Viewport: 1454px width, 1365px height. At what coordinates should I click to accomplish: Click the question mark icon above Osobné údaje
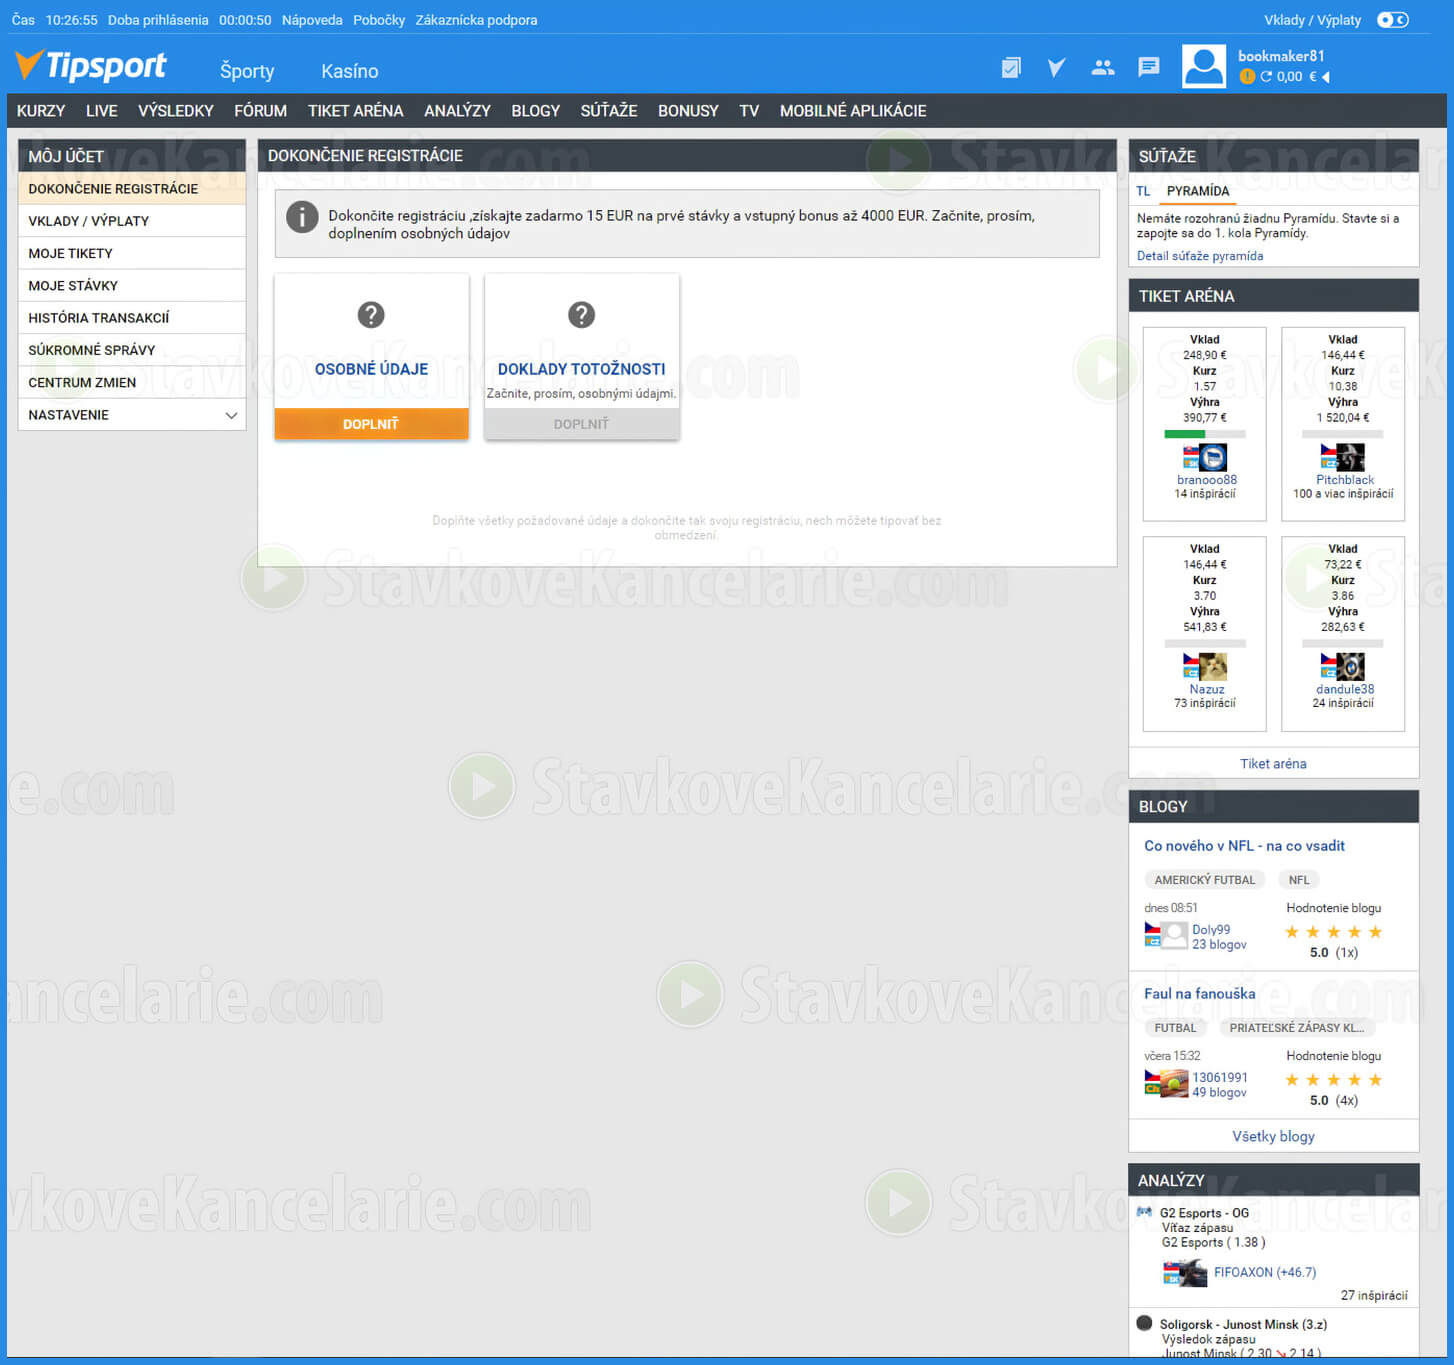coord(371,315)
